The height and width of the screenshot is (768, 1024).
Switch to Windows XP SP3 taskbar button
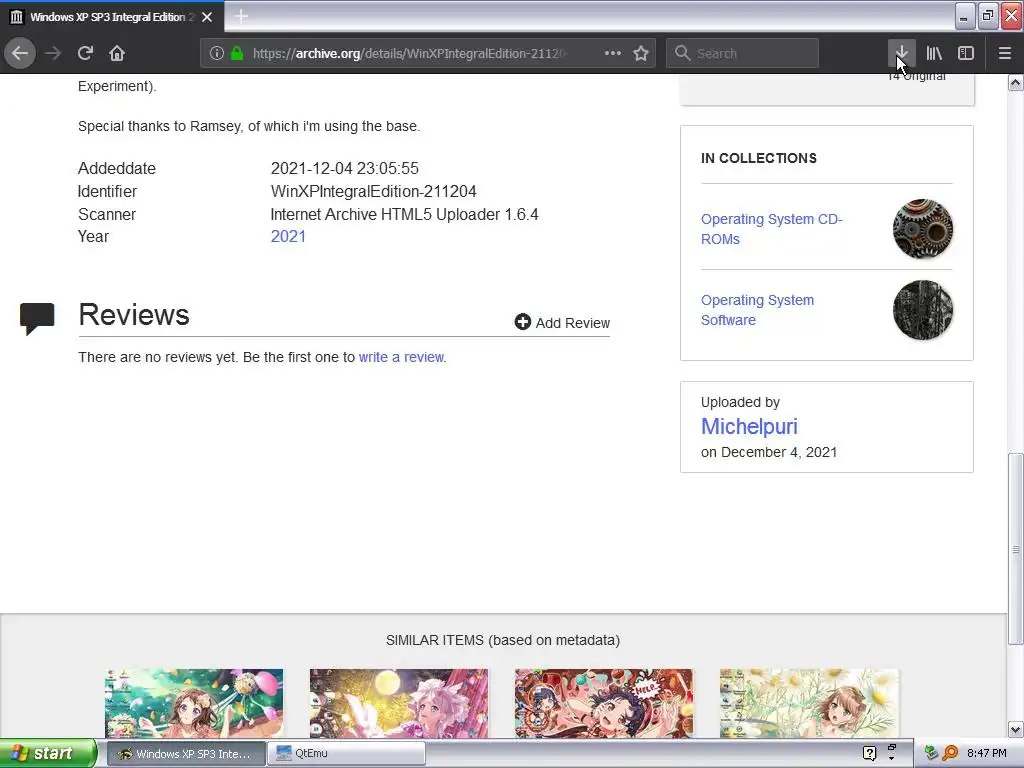tap(185, 754)
